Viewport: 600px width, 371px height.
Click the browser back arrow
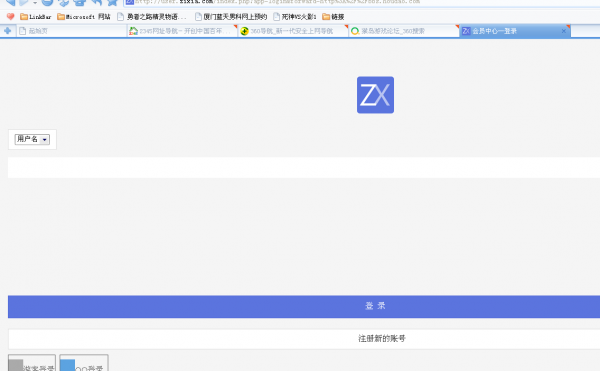pos(10,2)
